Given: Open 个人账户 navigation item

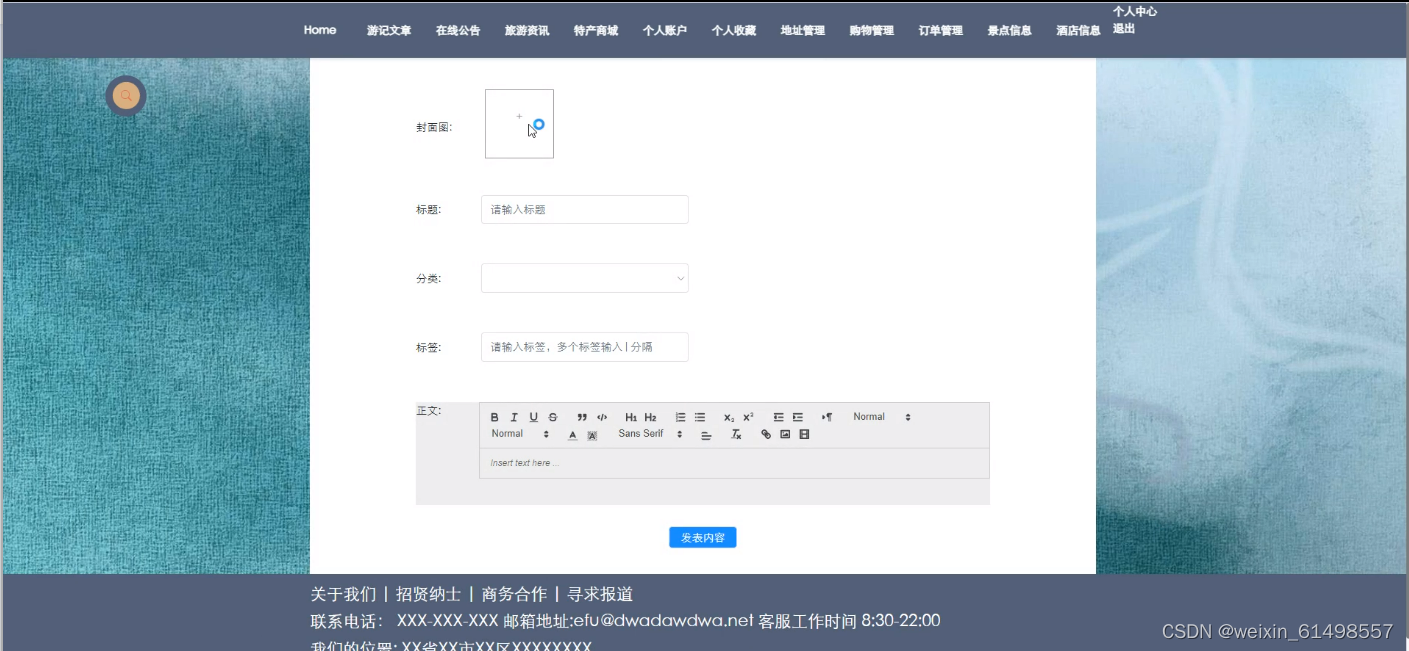Looking at the screenshot, I should (x=665, y=31).
